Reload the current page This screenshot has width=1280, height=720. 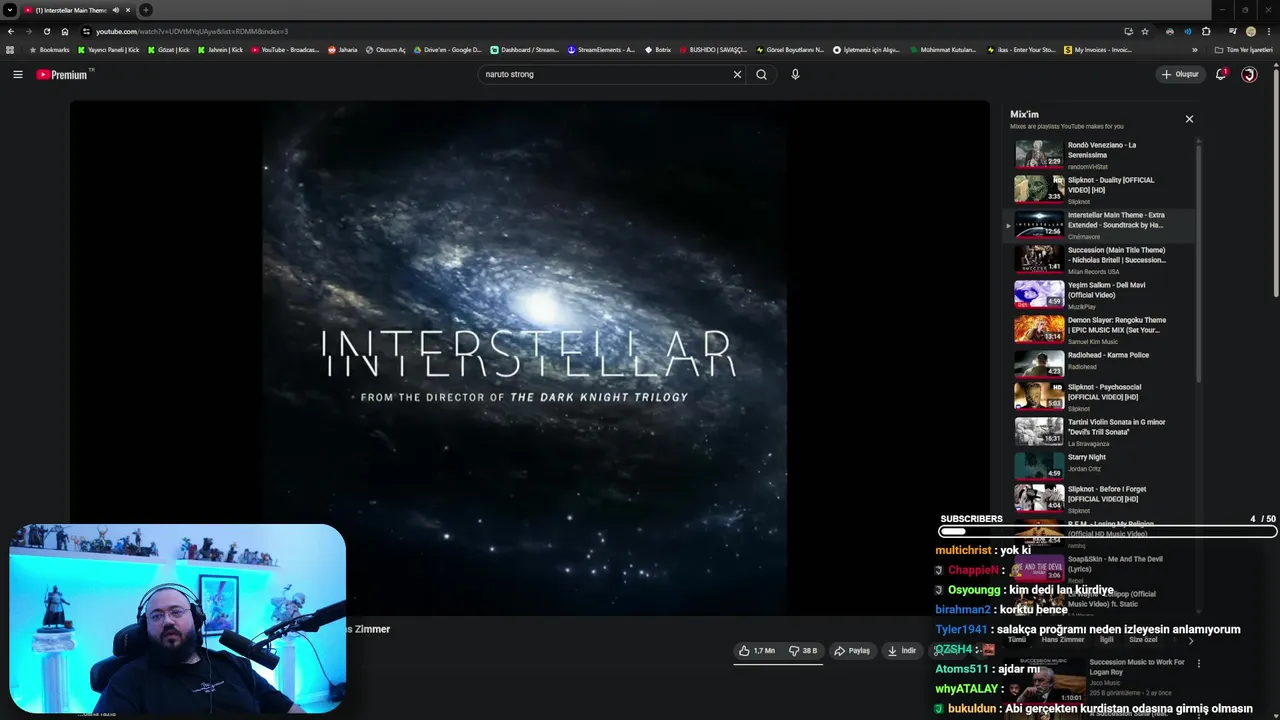[x=46, y=31]
